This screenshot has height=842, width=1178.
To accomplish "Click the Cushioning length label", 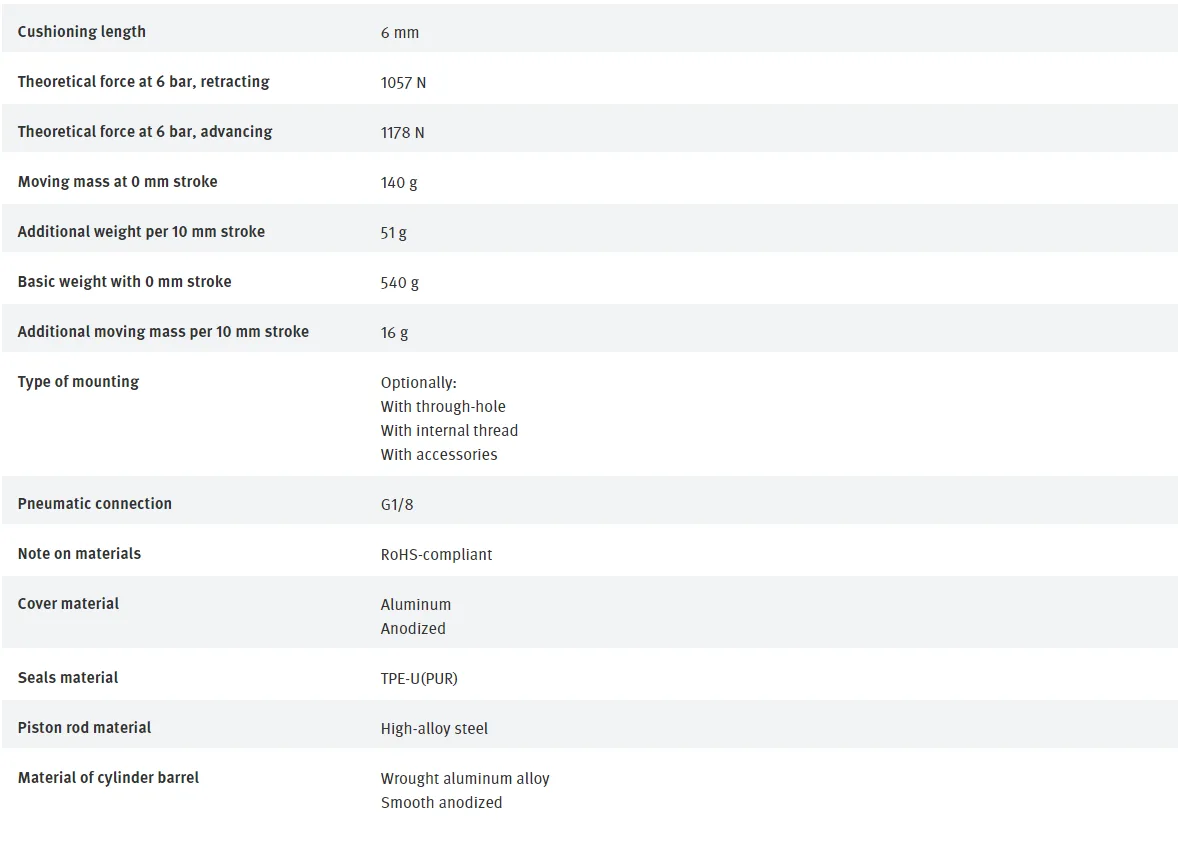I will click(81, 32).
